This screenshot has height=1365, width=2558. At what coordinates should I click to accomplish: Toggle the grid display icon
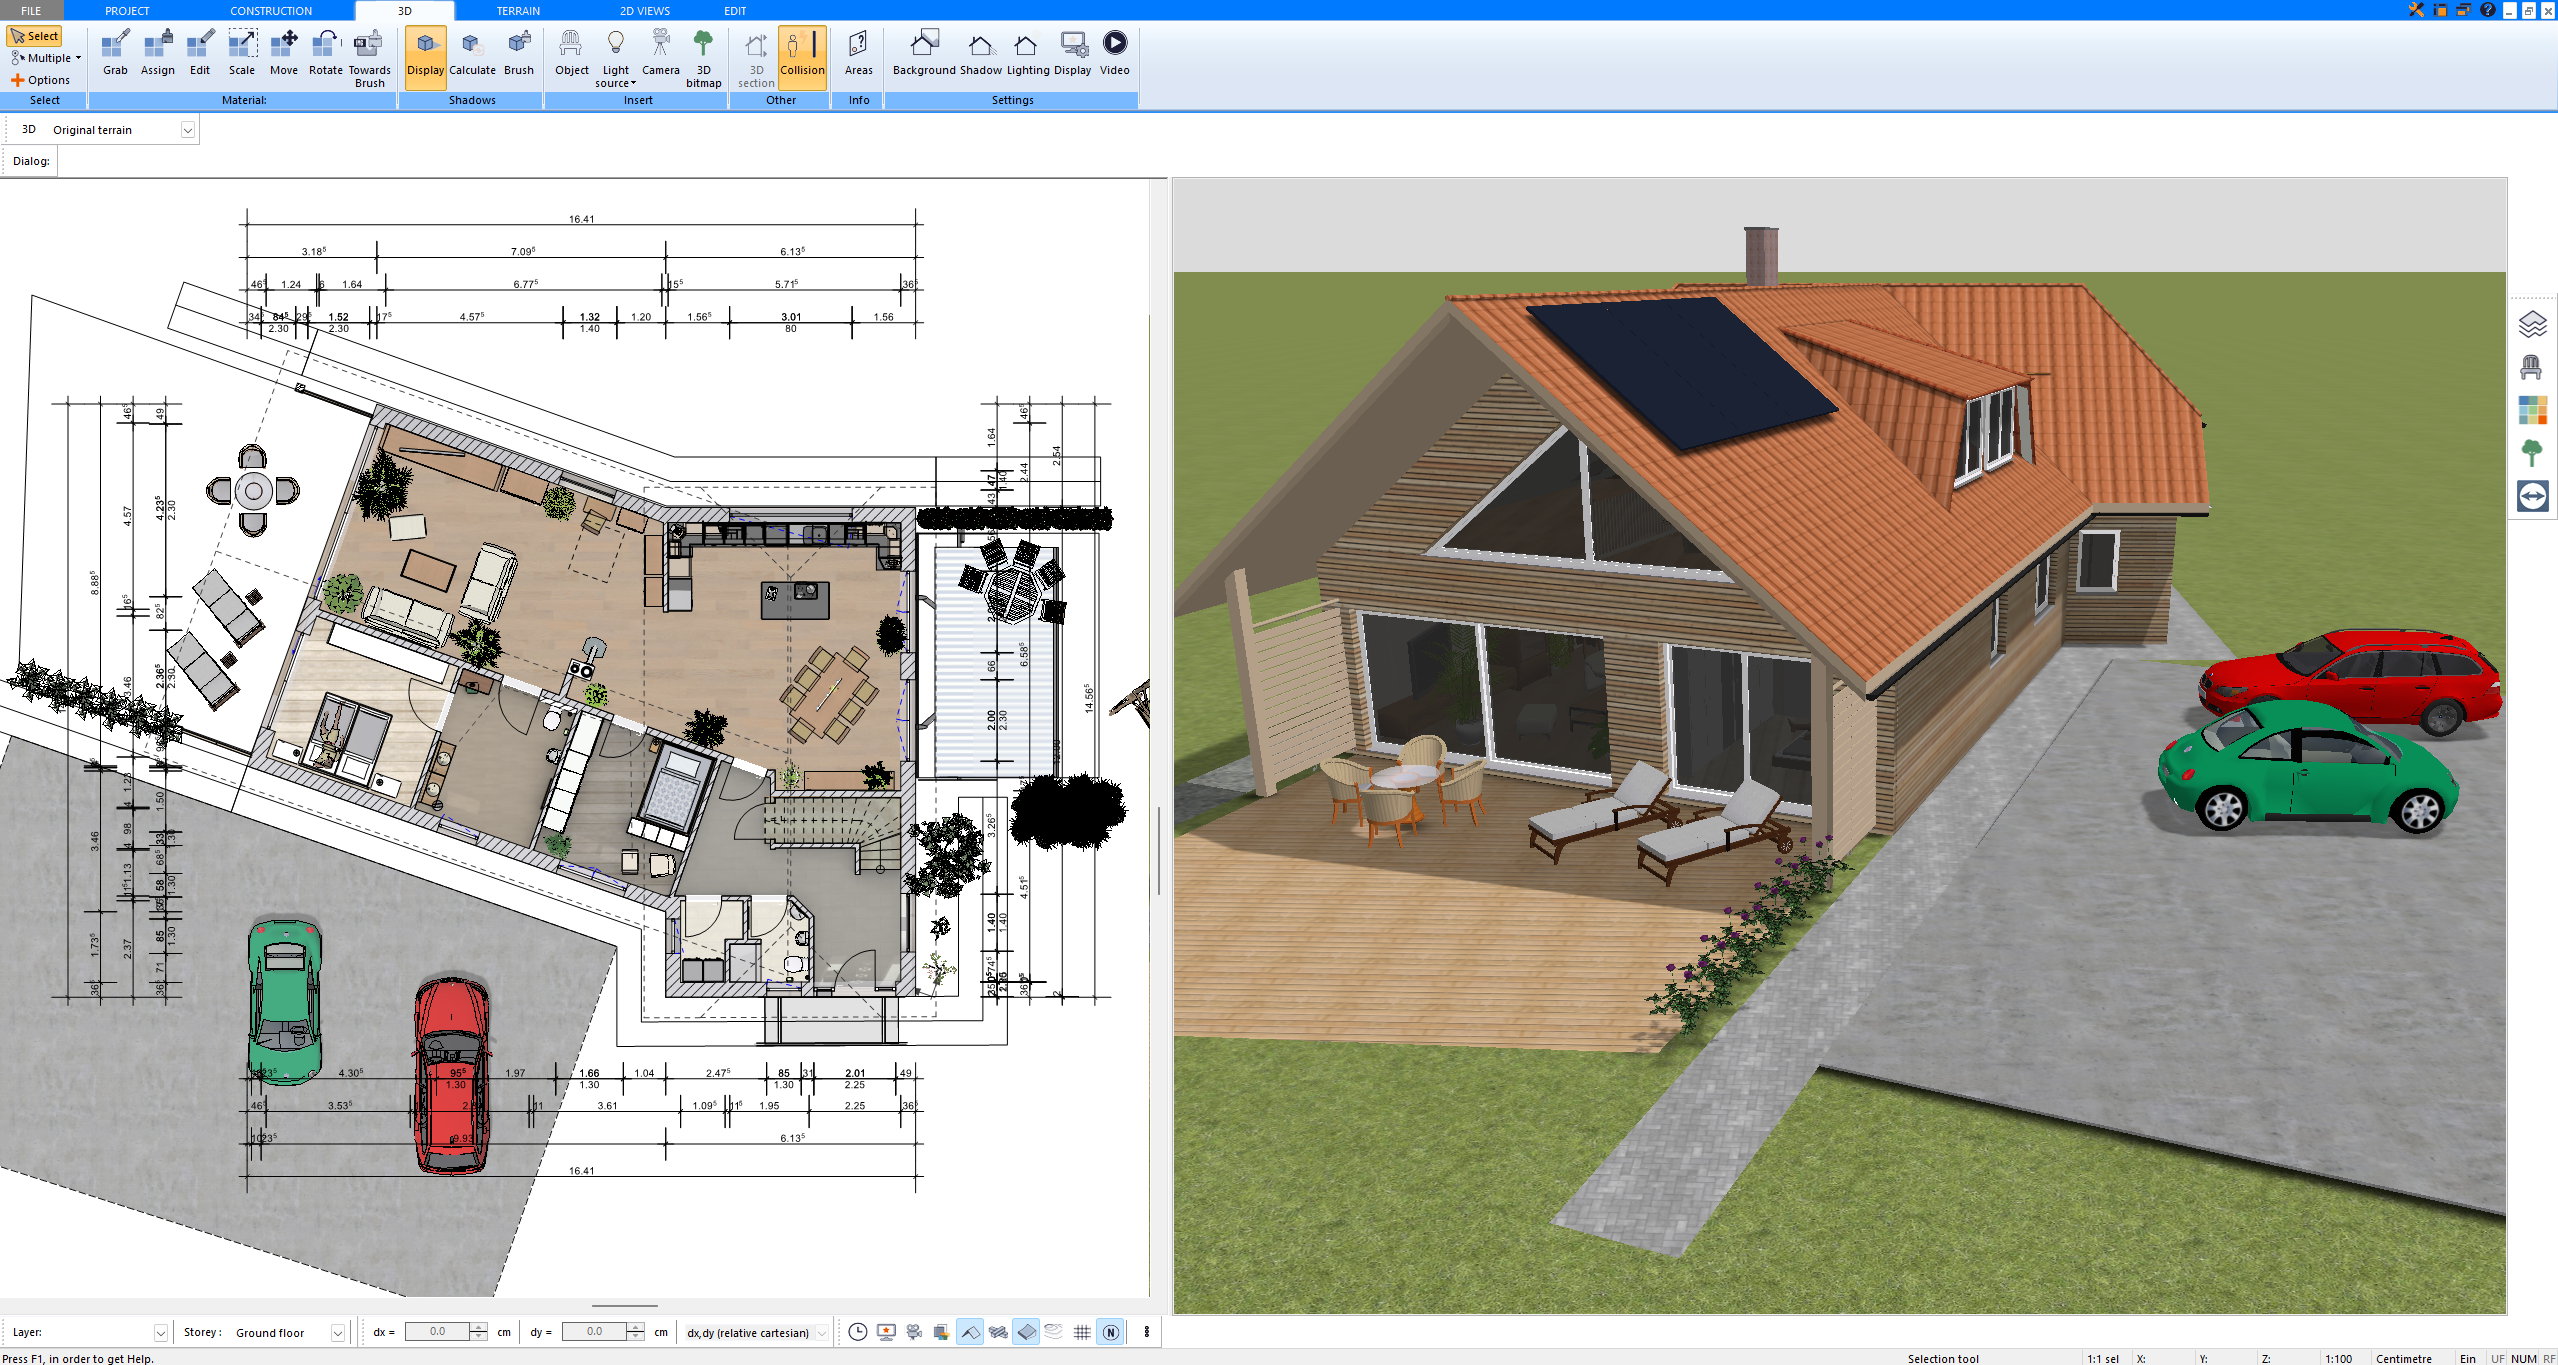[x=1082, y=1332]
